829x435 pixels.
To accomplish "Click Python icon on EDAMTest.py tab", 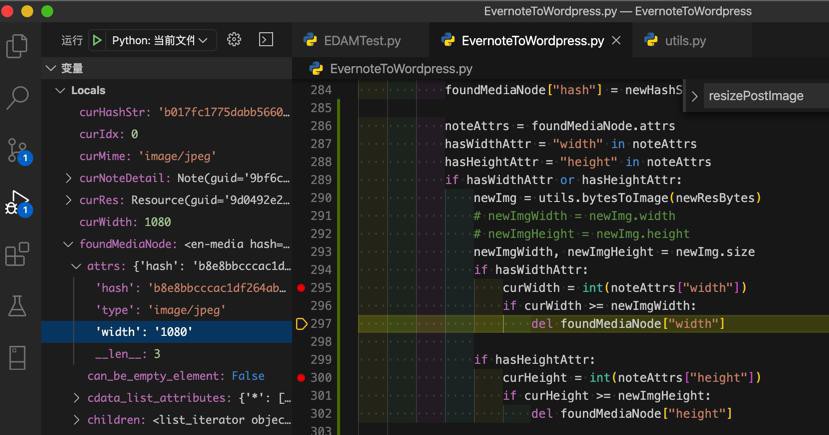I will [x=310, y=40].
